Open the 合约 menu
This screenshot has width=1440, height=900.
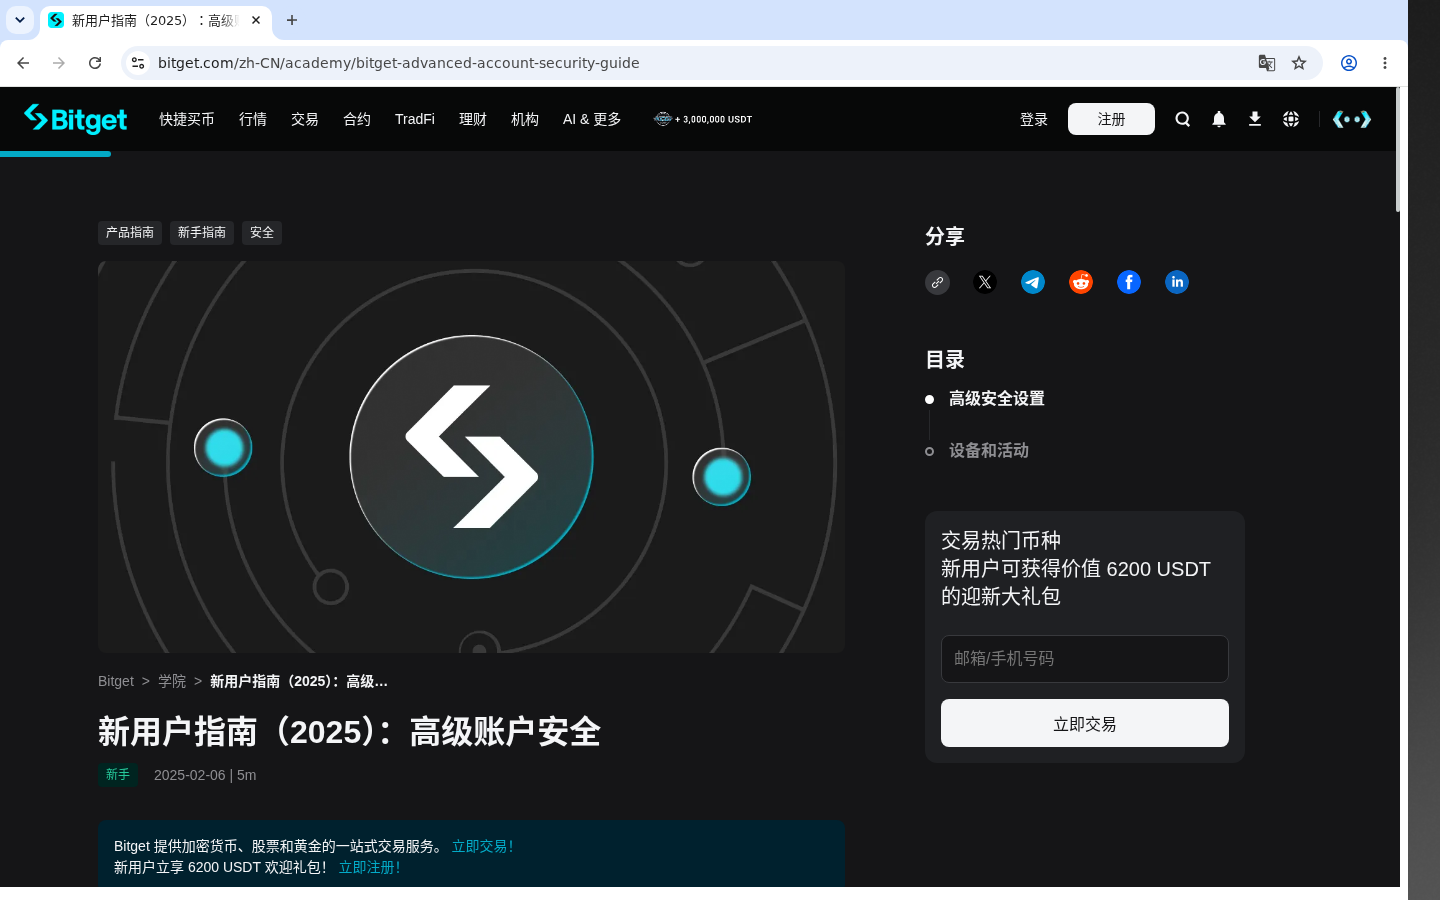(357, 119)
